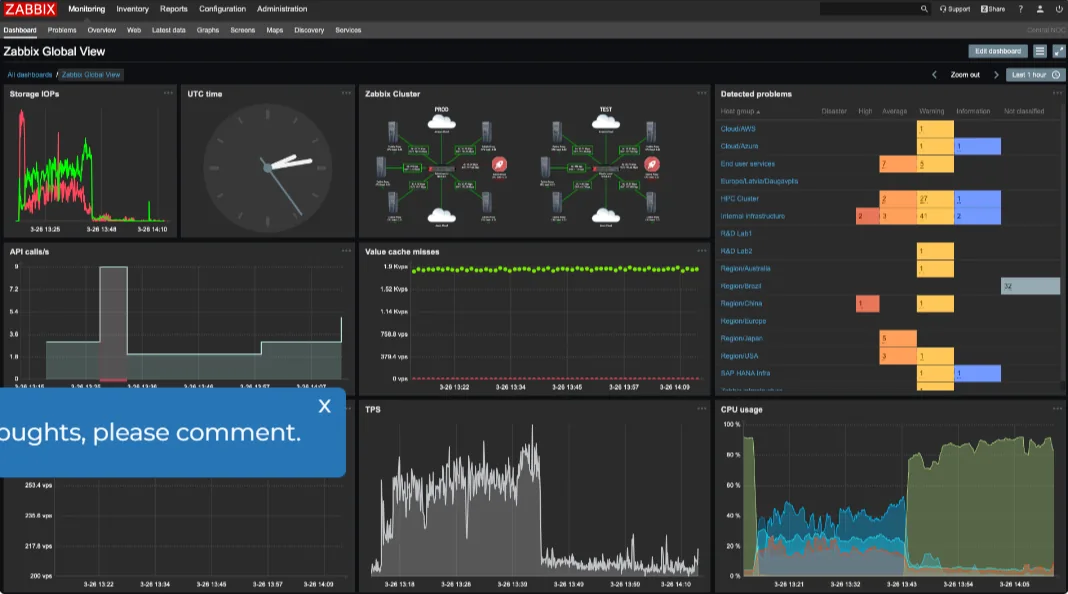Open the Value cache misses widget menu
This screenshot has width=1068, height=594.
[x=702, y=251]
